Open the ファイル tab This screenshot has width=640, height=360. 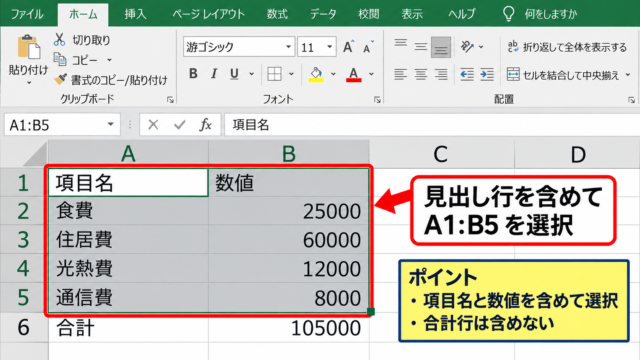(27, 14)
